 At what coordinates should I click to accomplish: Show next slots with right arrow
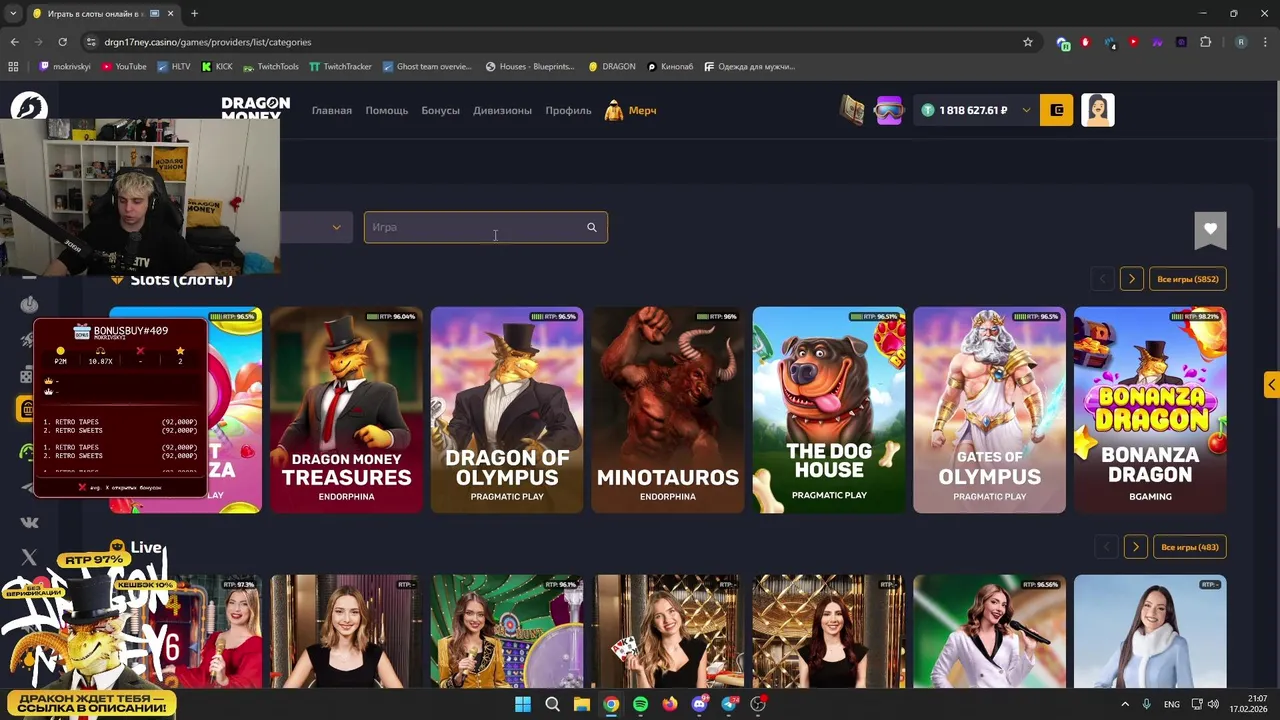[x=1132, y=279]
